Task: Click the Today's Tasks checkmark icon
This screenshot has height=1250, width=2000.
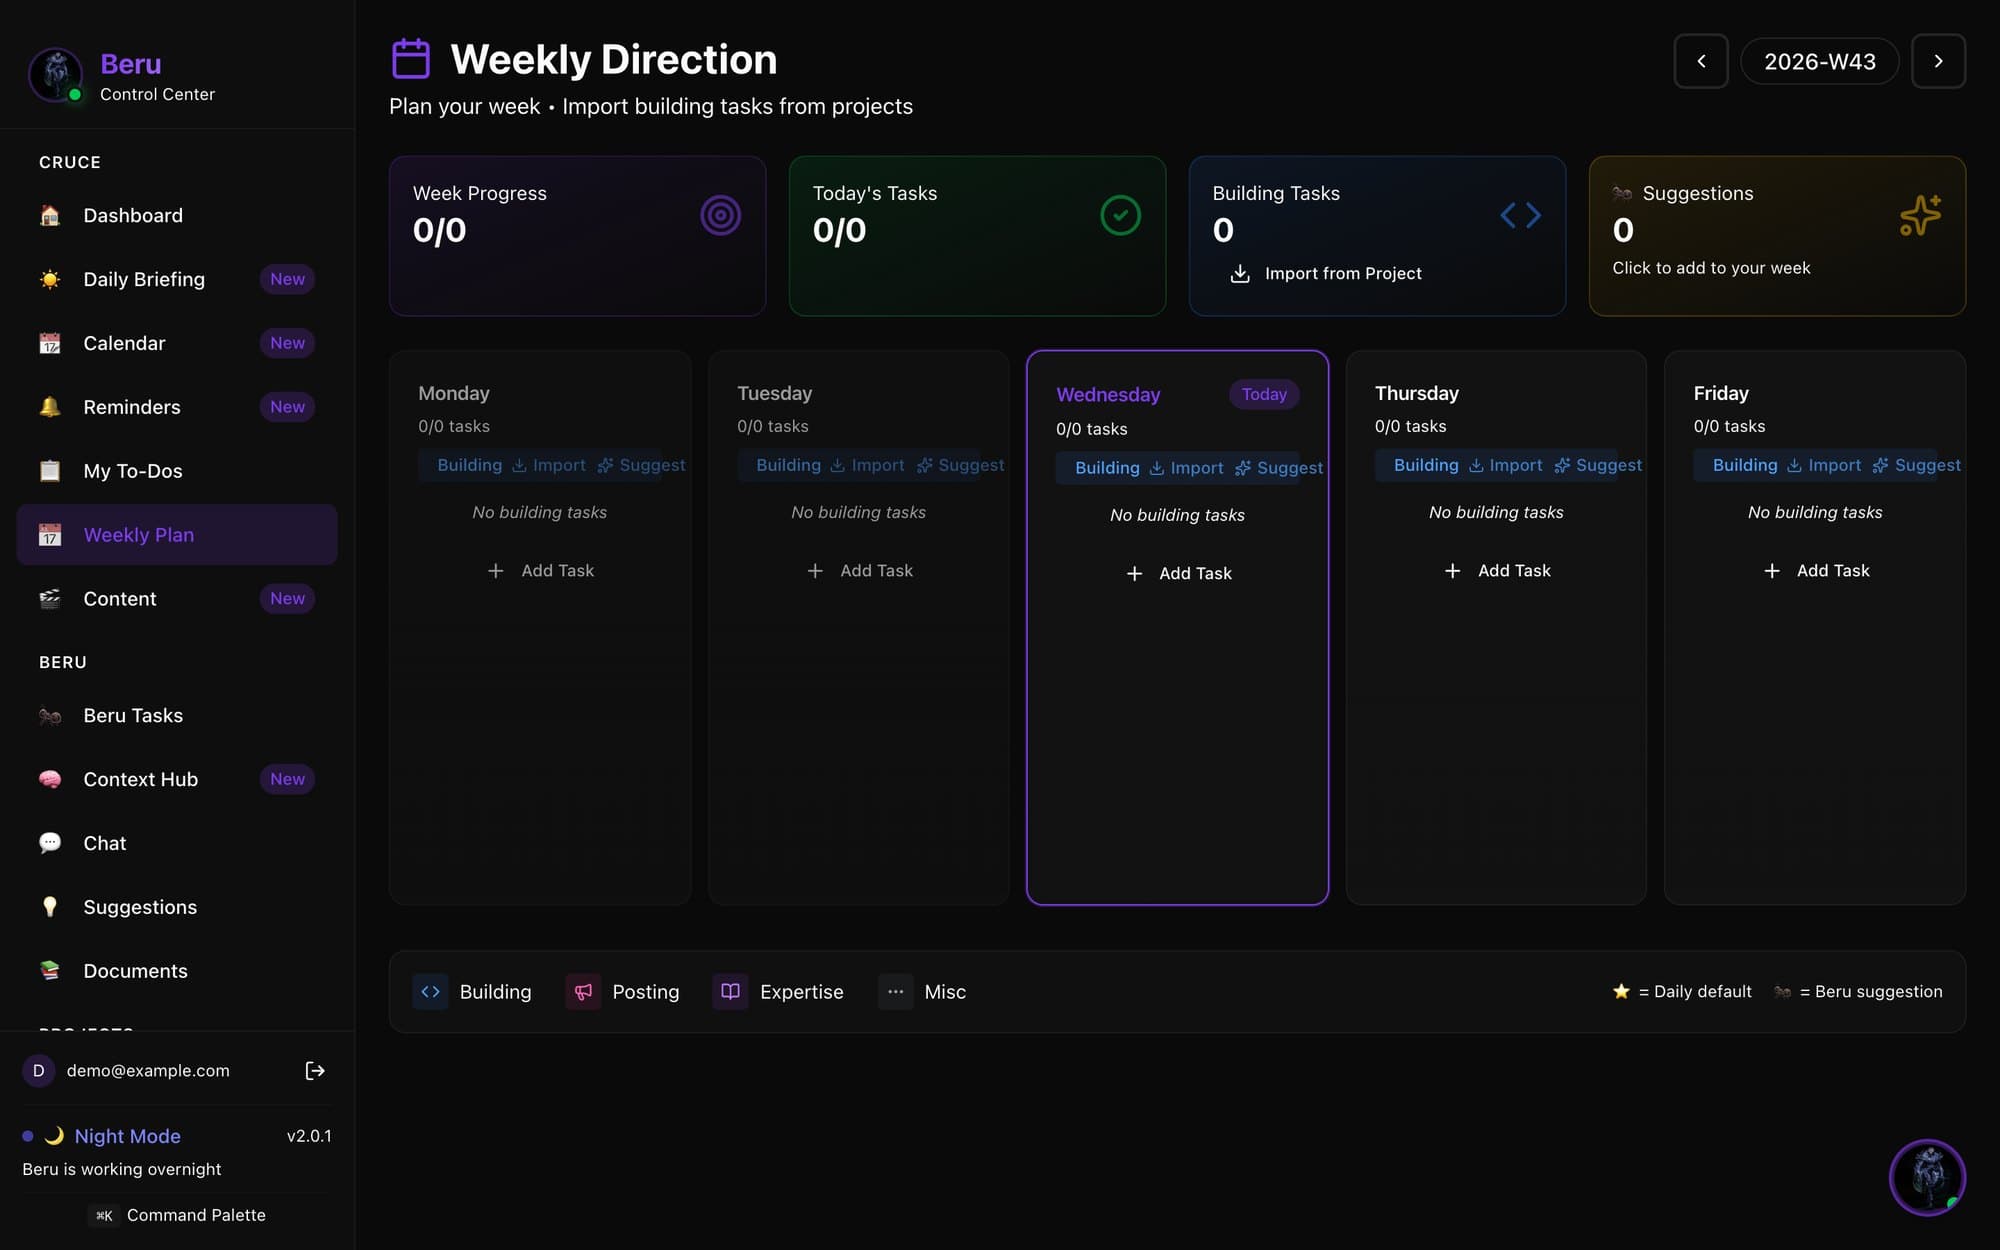Action: 1120,215
